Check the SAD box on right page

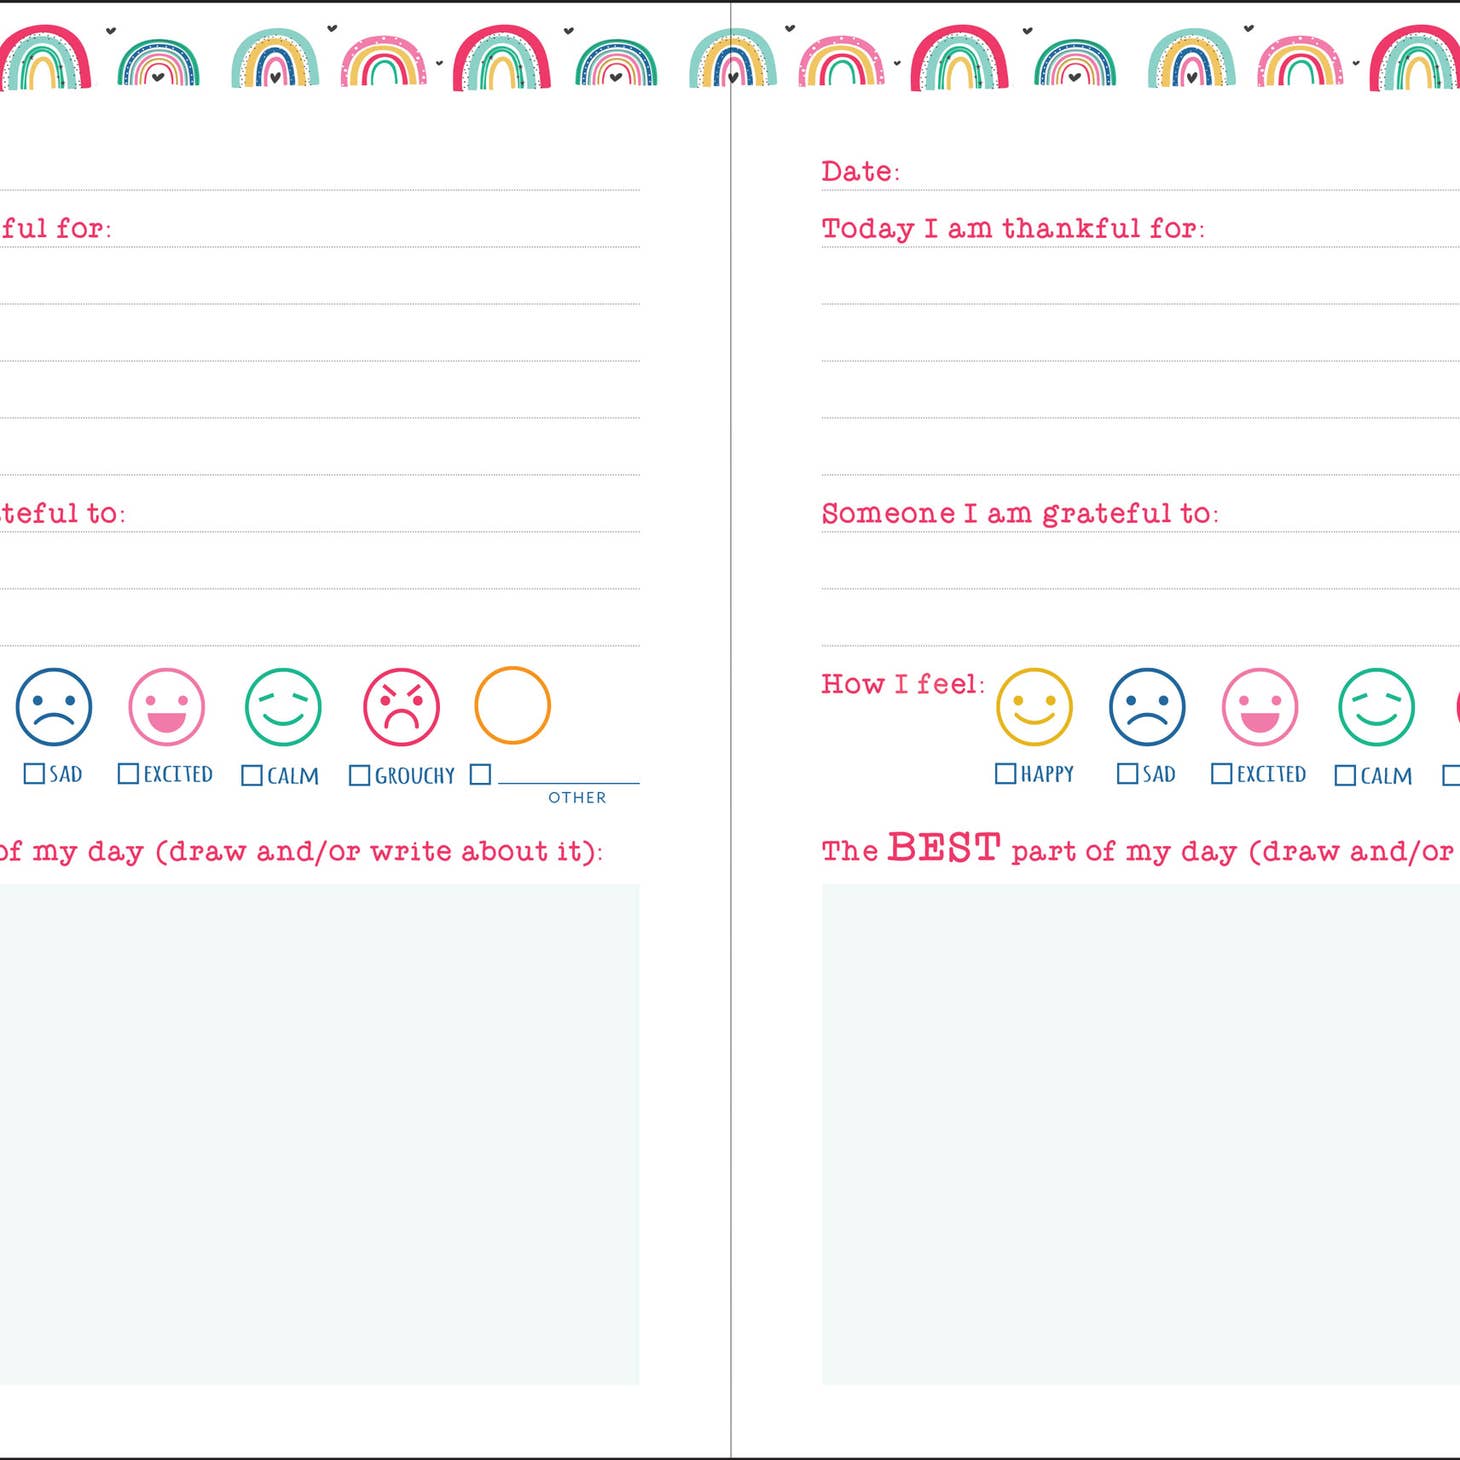[1127, 774]
